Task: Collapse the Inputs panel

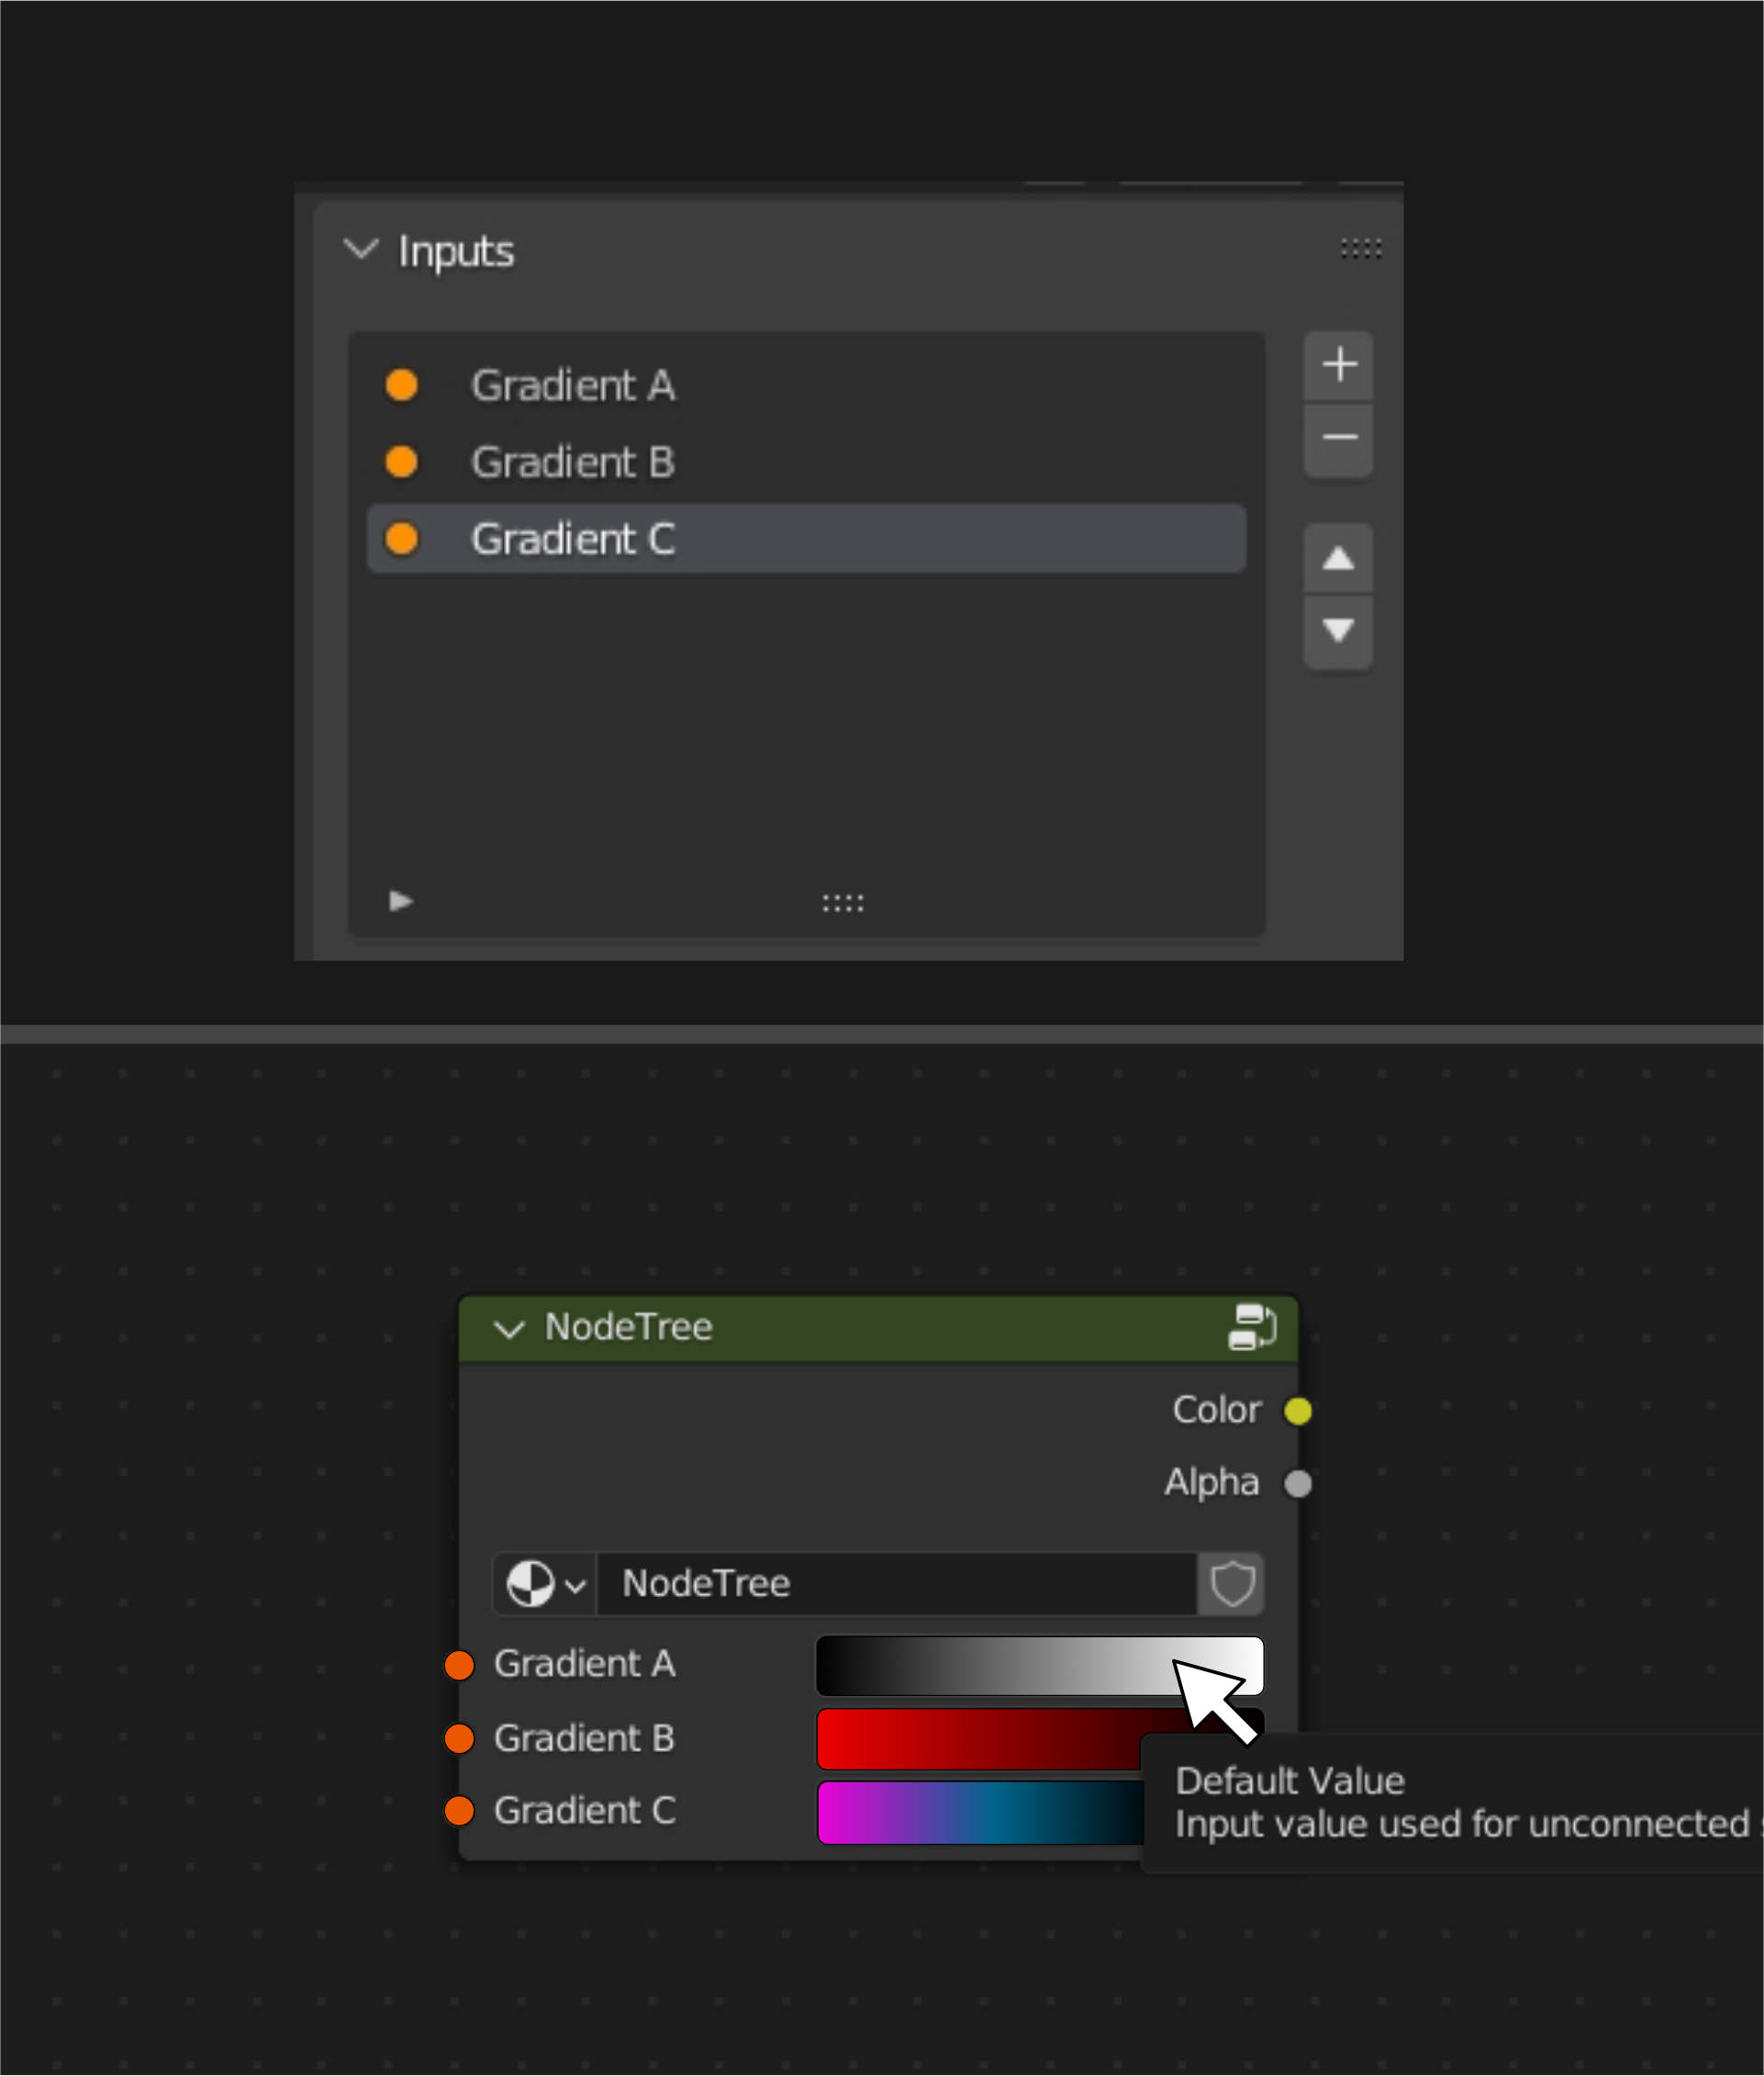Action: tap(361, 248)
